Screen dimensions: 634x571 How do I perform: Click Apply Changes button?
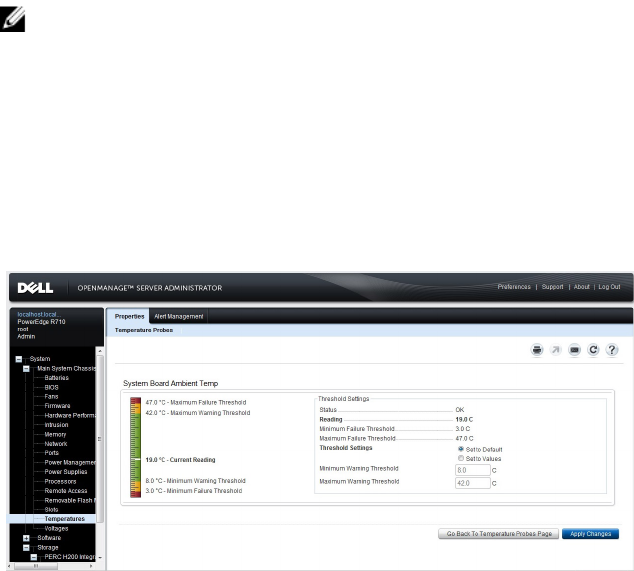click(590, 534)
